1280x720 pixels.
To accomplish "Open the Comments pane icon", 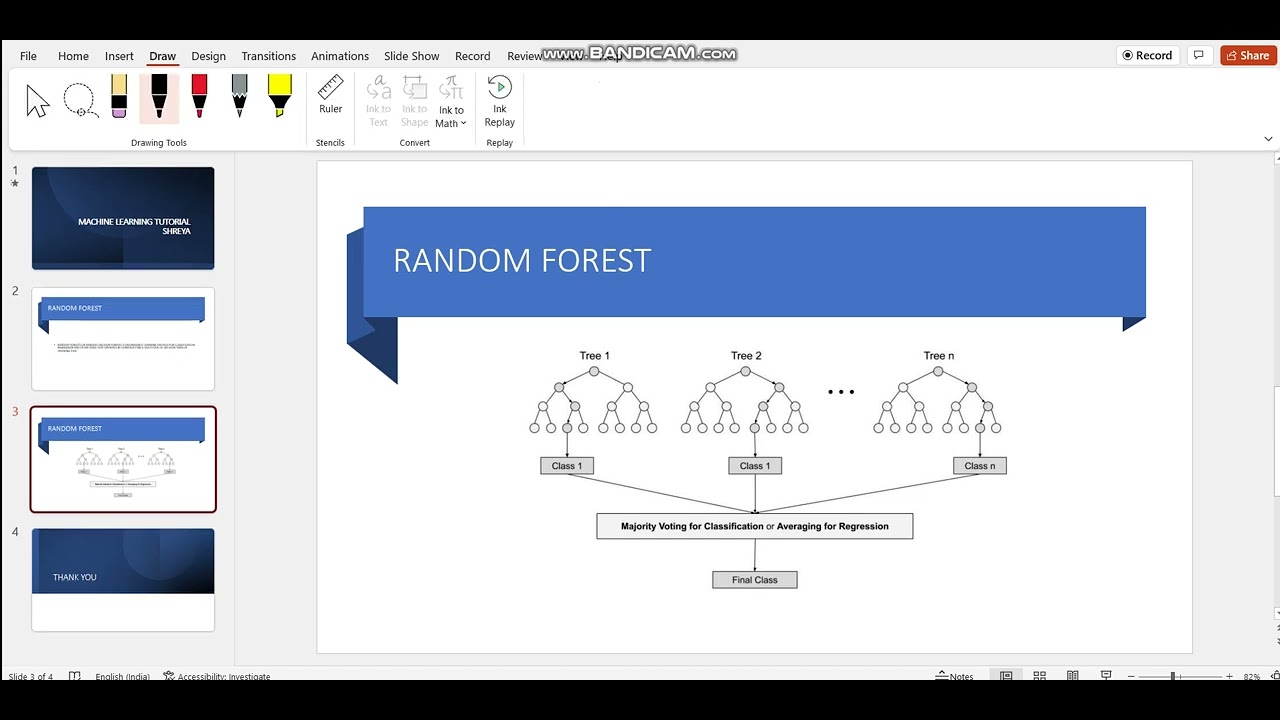I will [x=1198, y=55].
